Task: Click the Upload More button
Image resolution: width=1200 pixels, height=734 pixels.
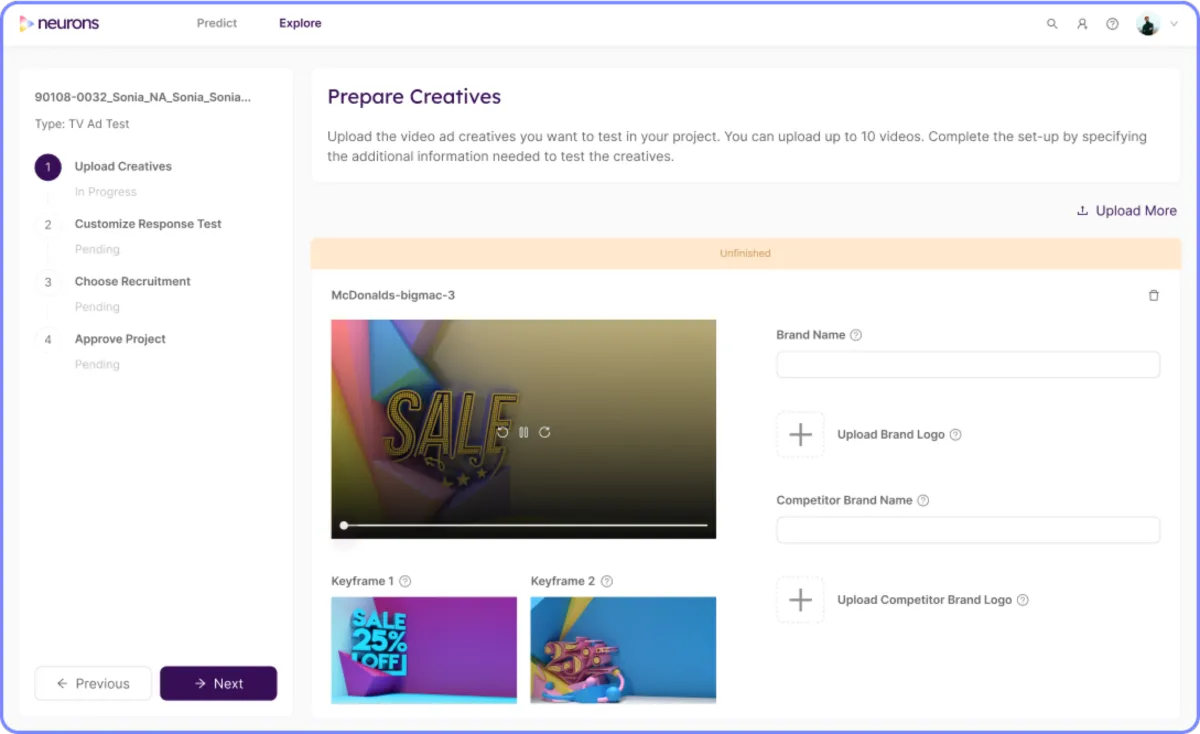Action: click(1126, 211)
